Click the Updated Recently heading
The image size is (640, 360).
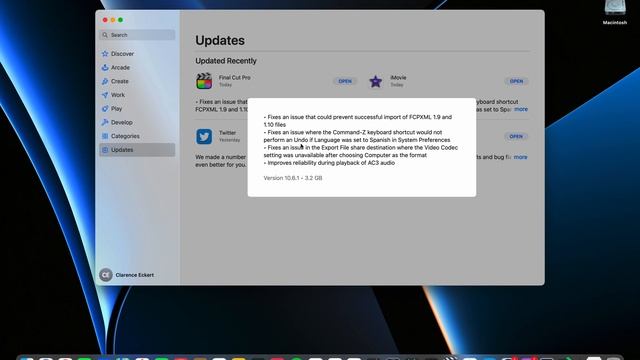tap(226, 61)
